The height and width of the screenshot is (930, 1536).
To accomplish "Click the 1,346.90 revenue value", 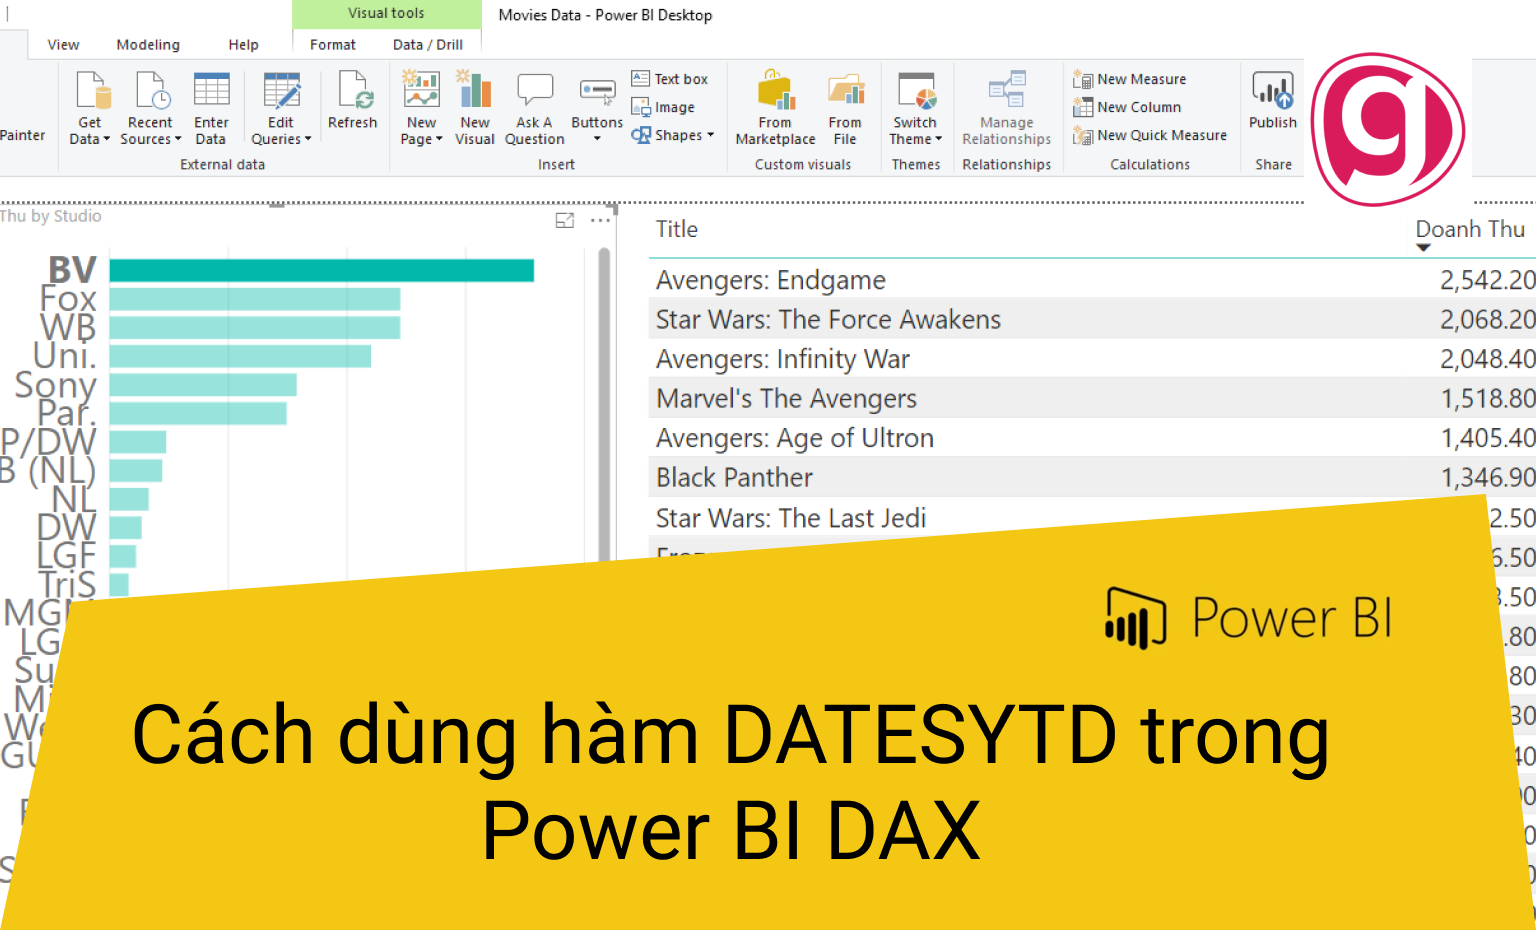I will [1487, 478].
